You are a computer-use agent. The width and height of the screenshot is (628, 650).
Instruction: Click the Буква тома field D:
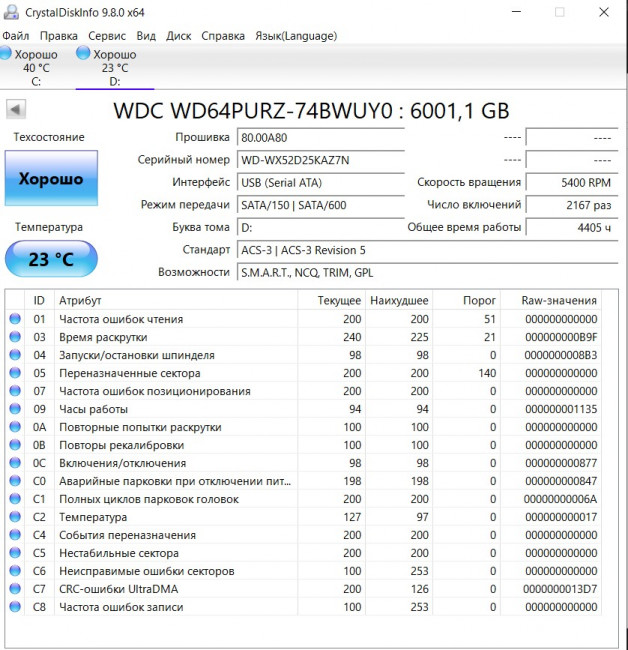pos(320,227)
